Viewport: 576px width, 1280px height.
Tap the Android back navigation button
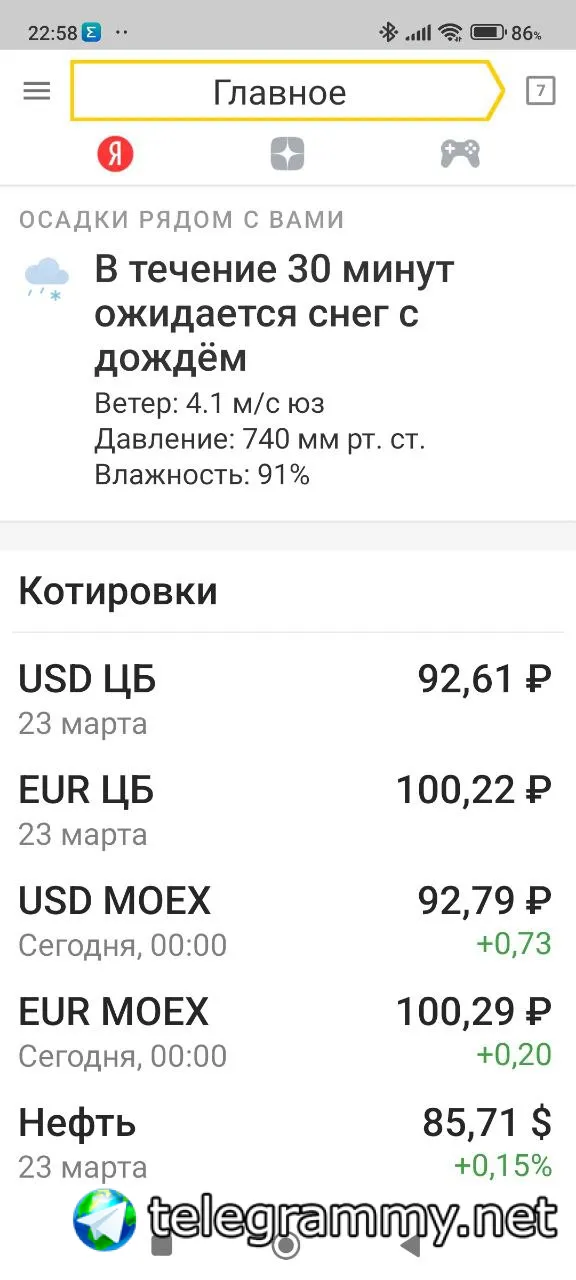point(410,1245)
